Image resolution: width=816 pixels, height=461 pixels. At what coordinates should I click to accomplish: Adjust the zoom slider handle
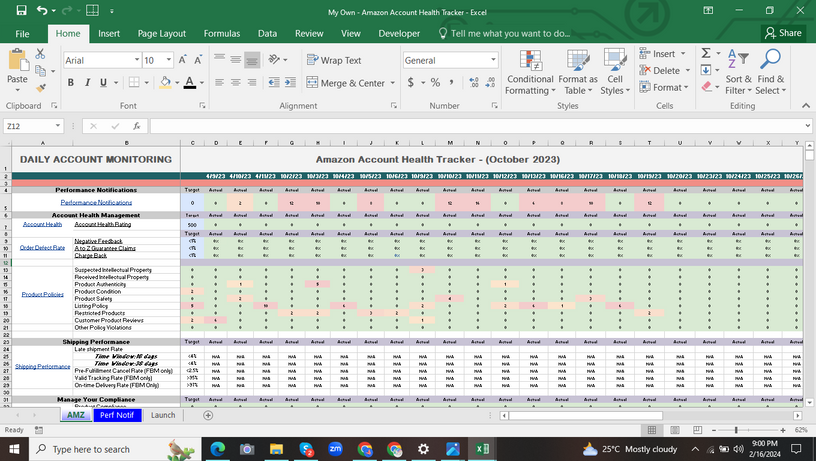tap(735, 430)
